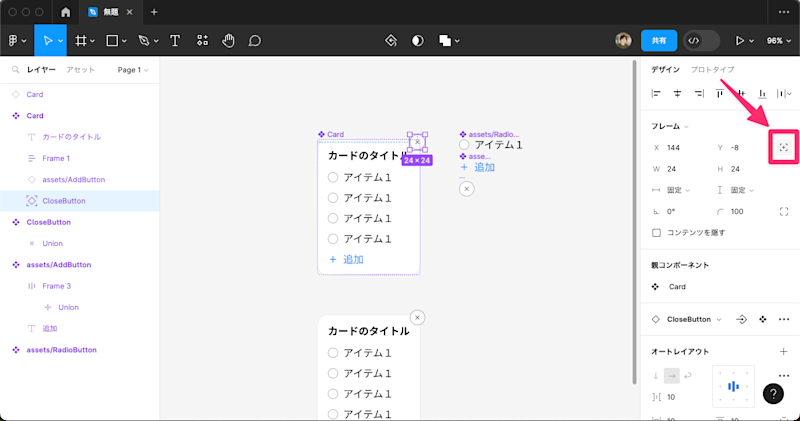Click the Resources components icon
The height and width of the screenshot is (421, 800).
coord(203,41)
